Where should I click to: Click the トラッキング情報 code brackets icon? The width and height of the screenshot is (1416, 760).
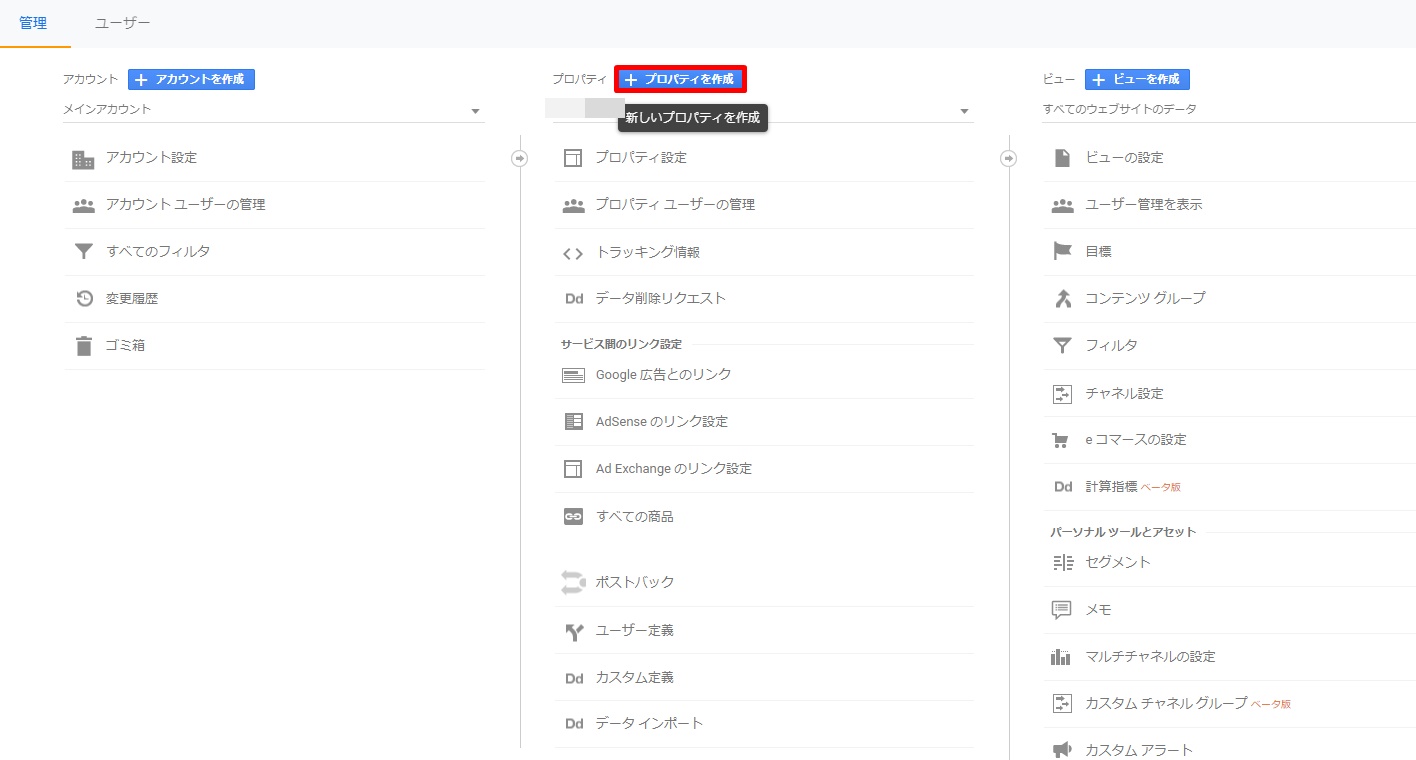click(573, 253)
